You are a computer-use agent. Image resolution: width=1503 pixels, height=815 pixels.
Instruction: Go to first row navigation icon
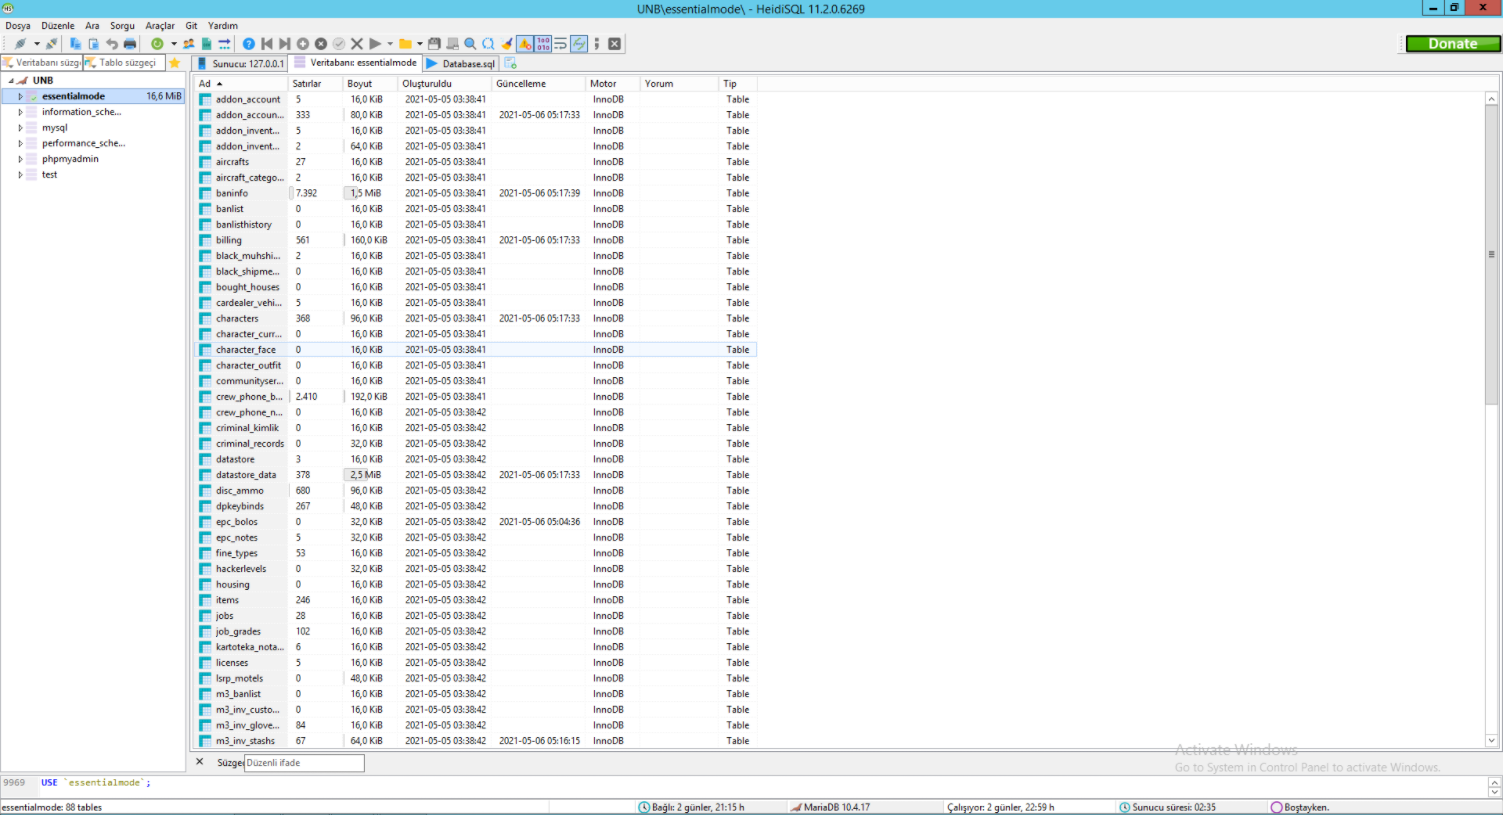tap(267, 44)
